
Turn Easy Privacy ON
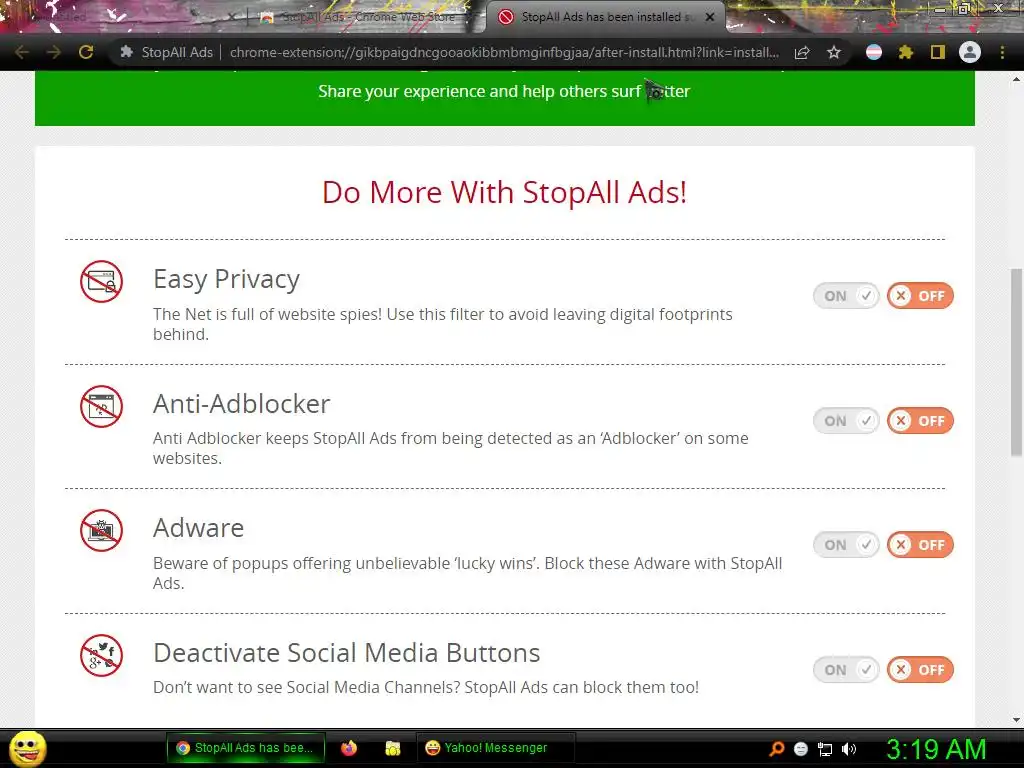point(846,296)
